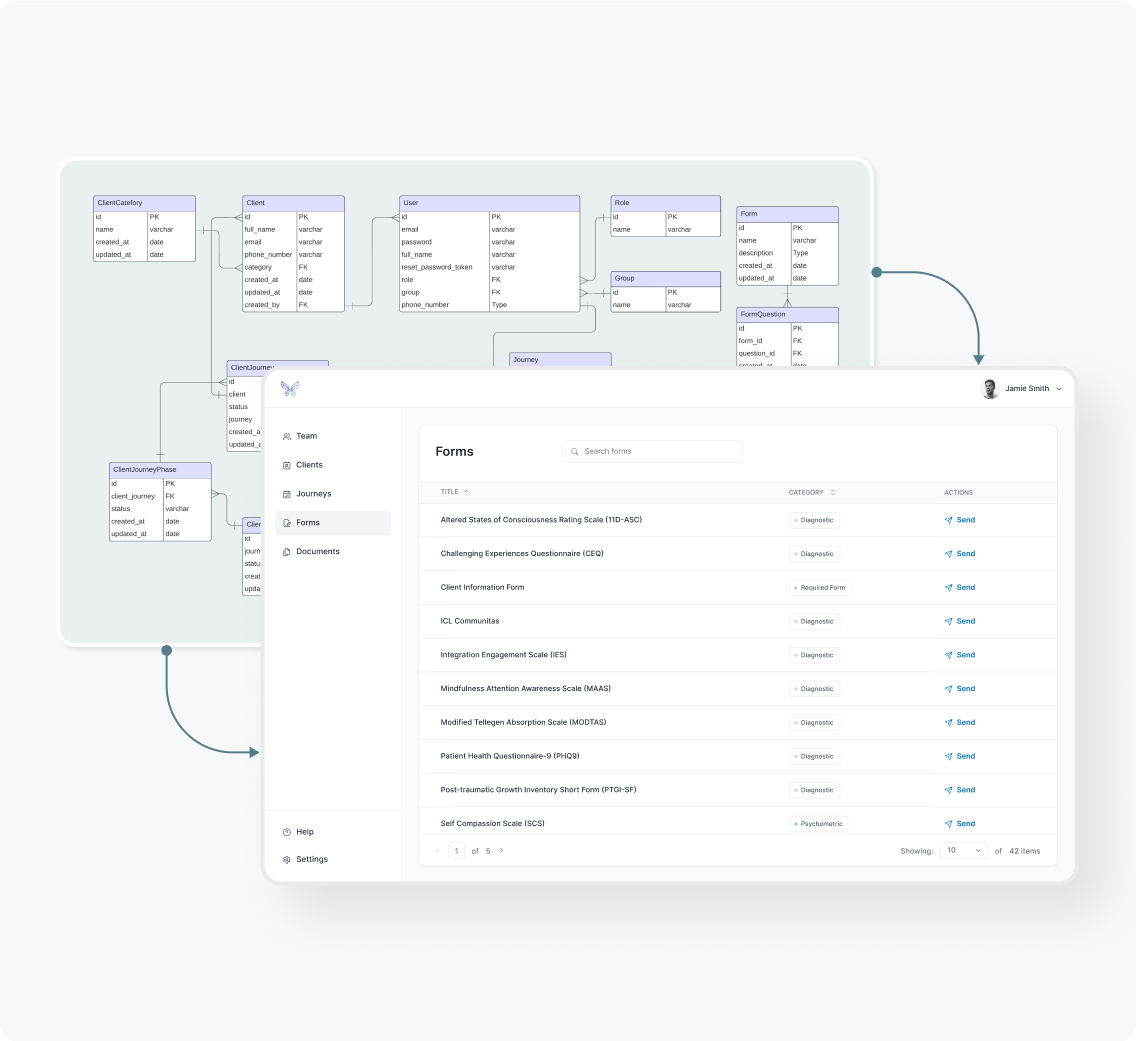This screenshot has width=1136, height=1041.
Task: Sort forms by the Title column
Action: tap(467, 492)
